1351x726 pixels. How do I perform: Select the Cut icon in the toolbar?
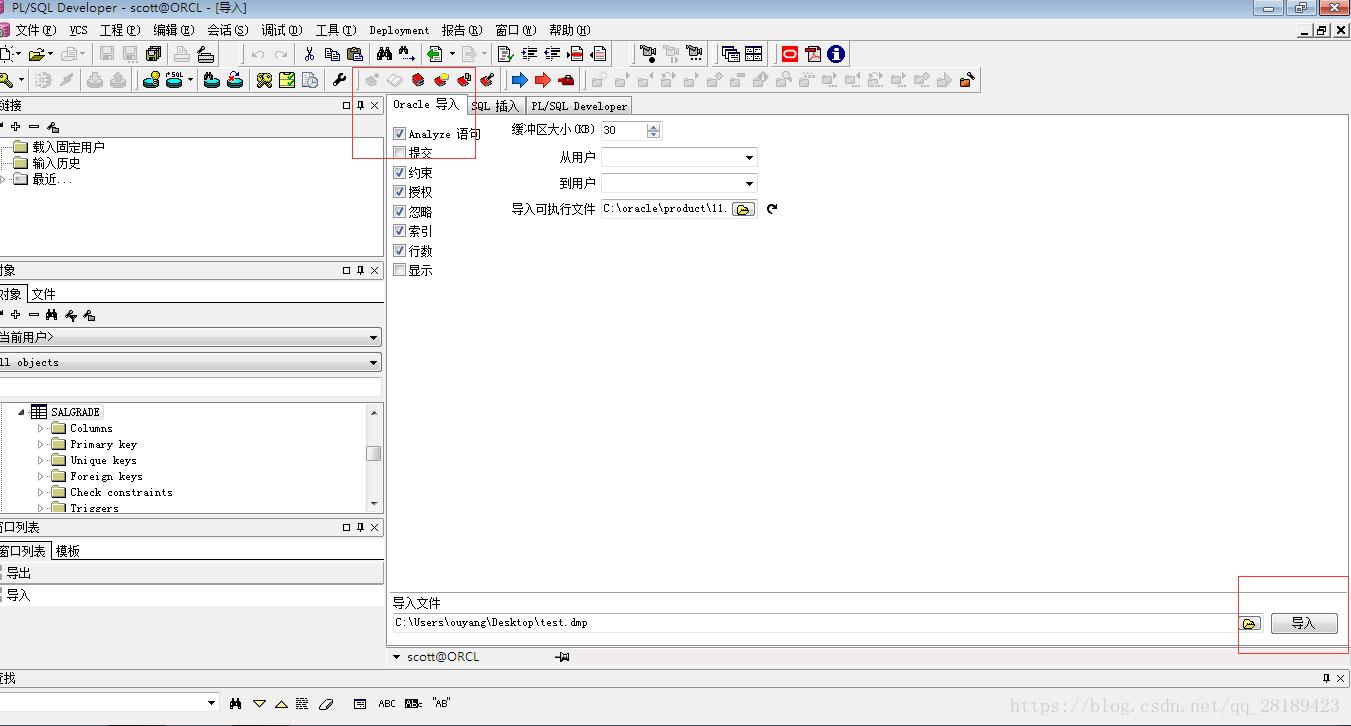pos(309,53)
